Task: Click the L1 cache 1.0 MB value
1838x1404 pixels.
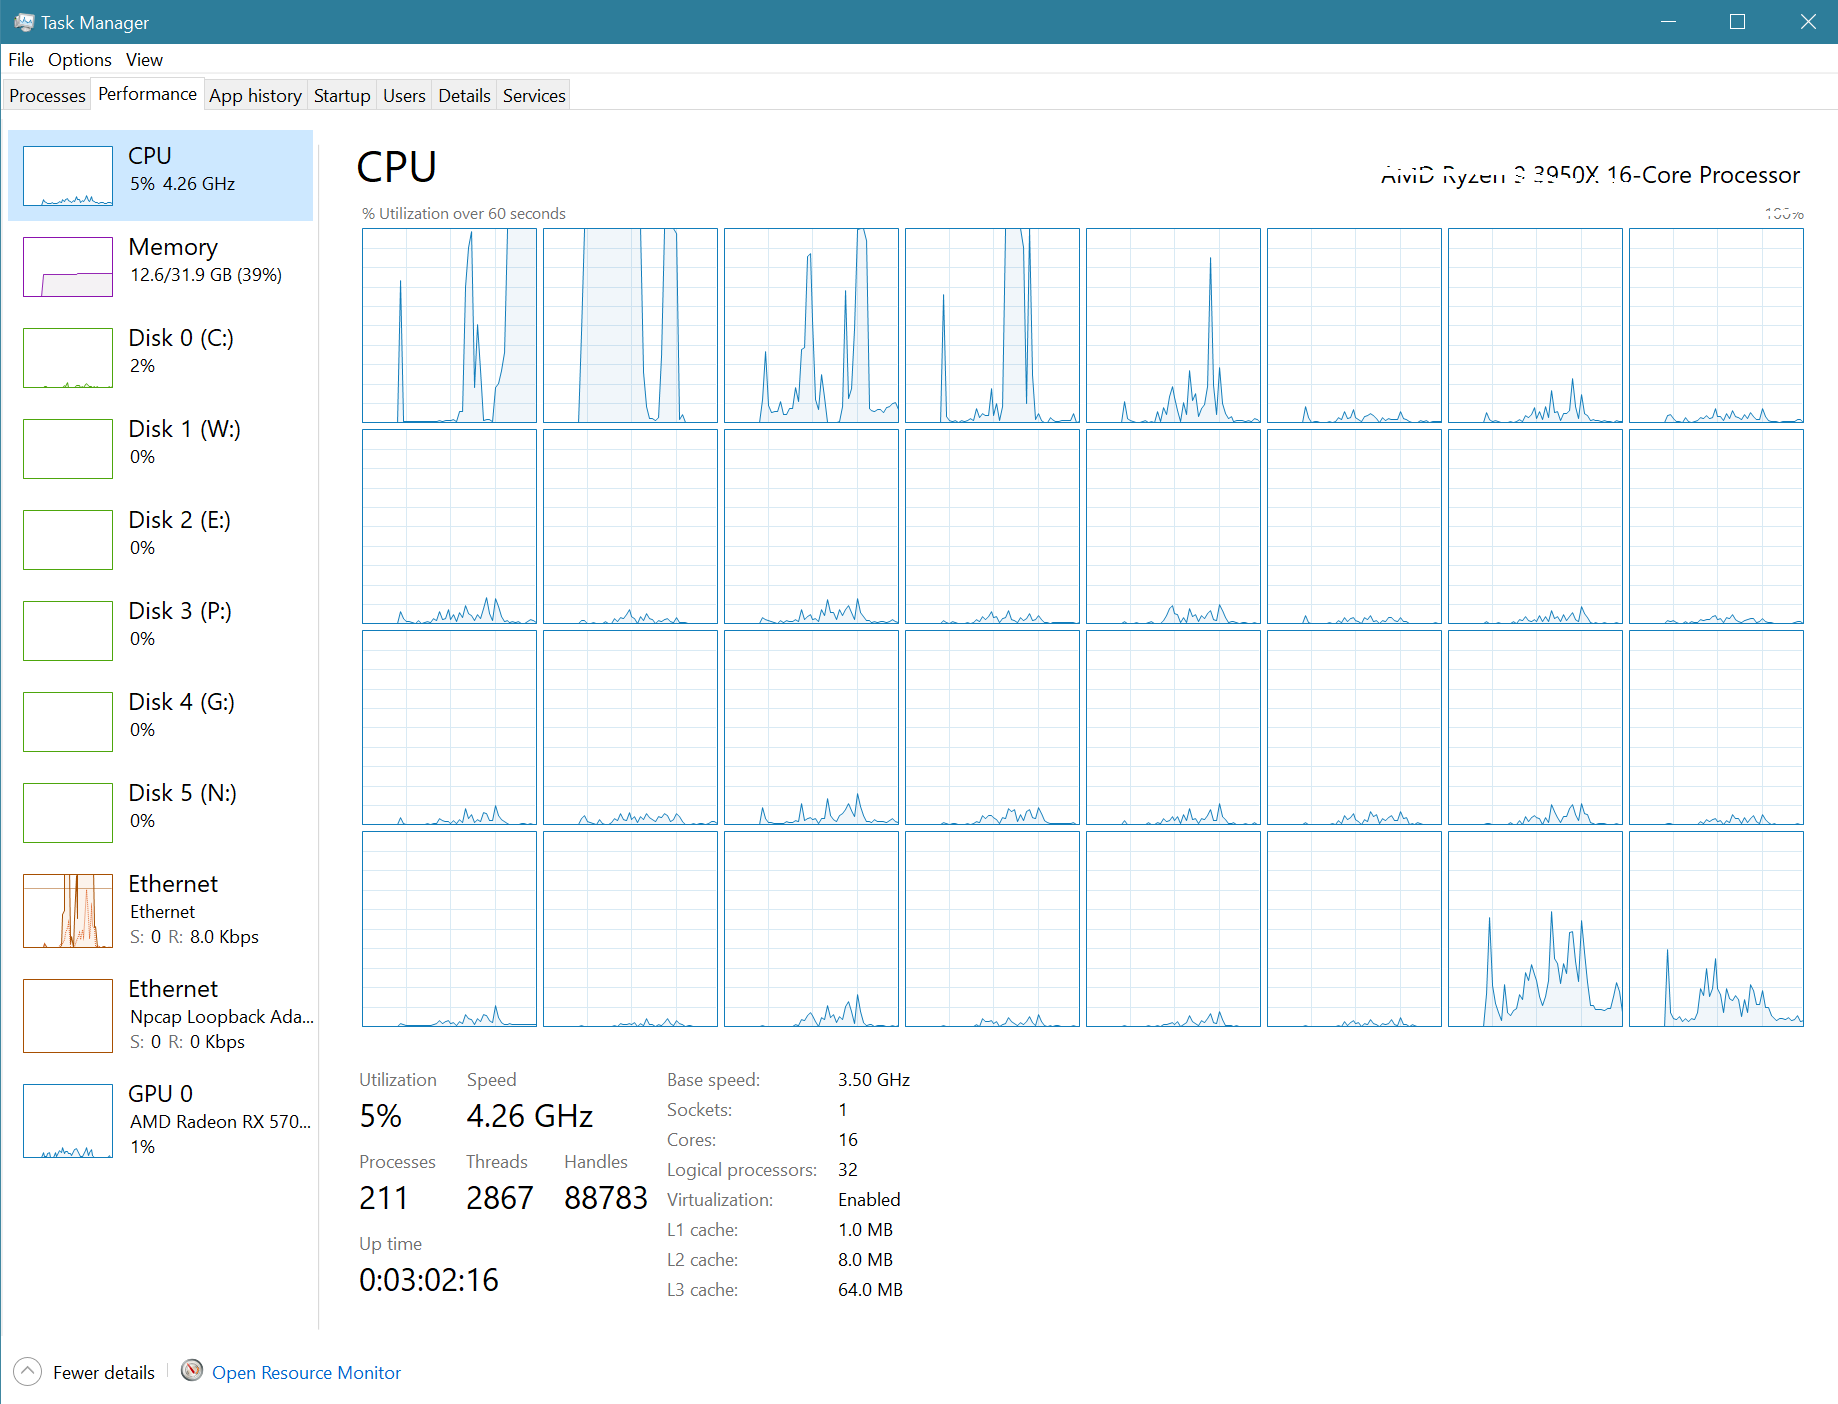Action: (865, 1230)
